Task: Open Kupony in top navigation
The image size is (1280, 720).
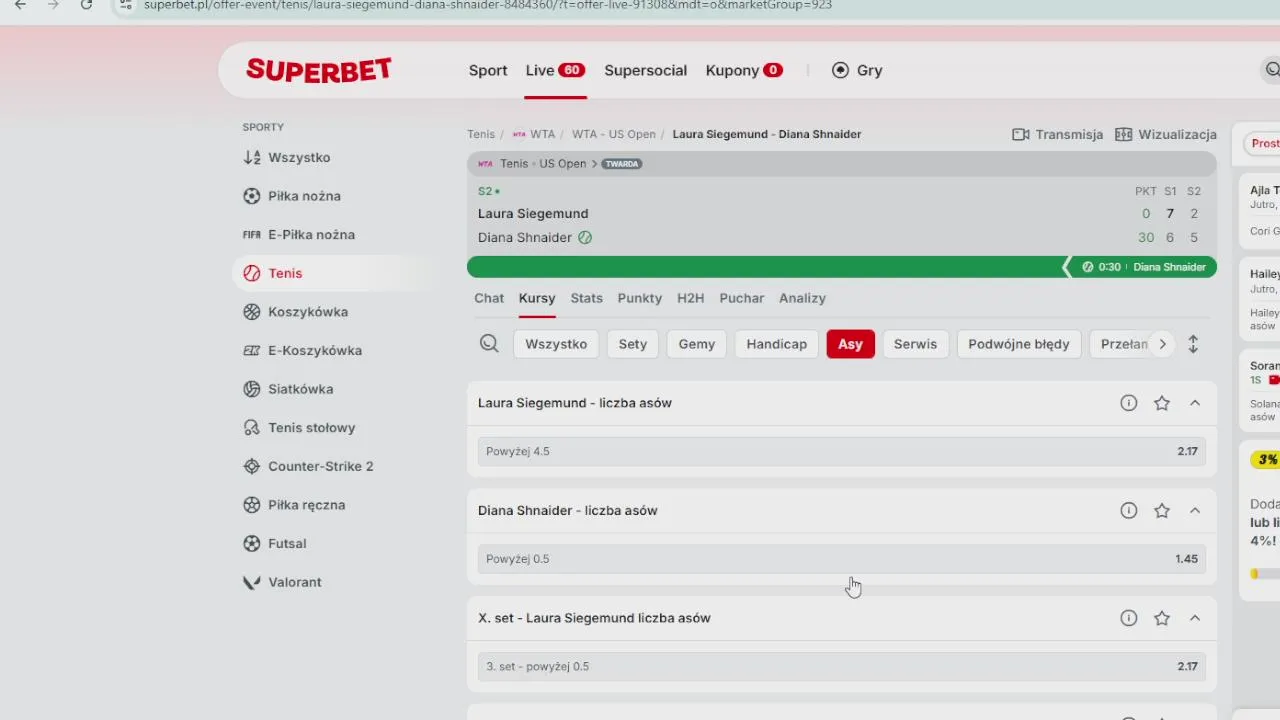Action: point(744,70)
